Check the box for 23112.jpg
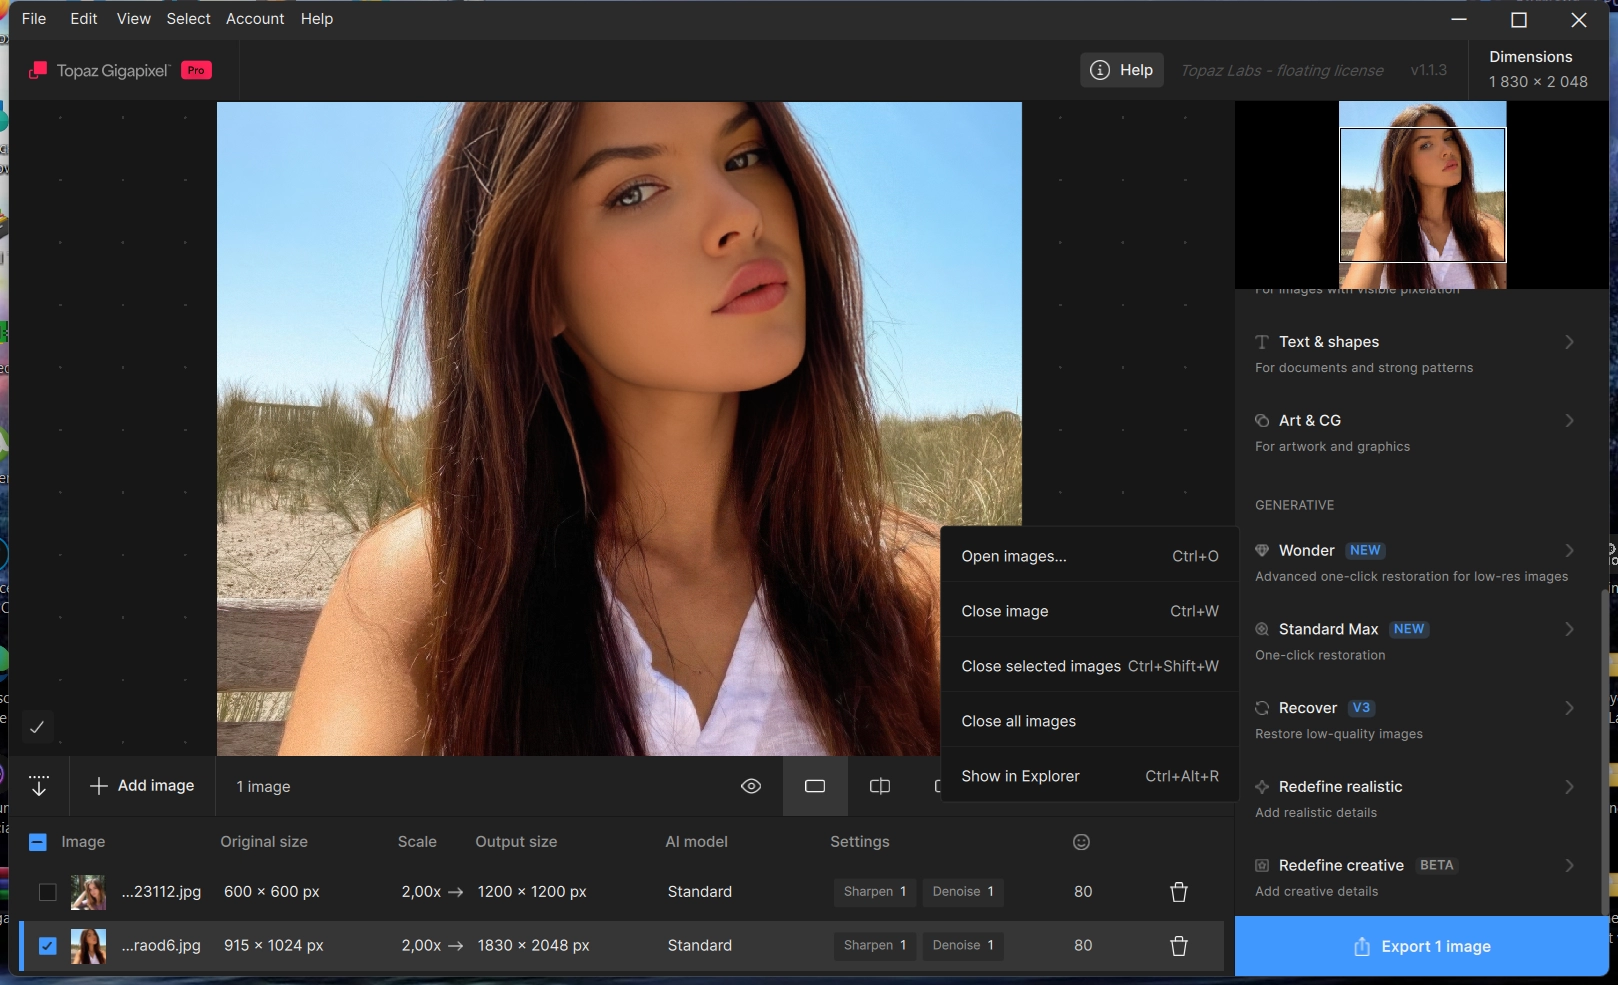This screenshot has height=985, width=1618. coord(47,892)
